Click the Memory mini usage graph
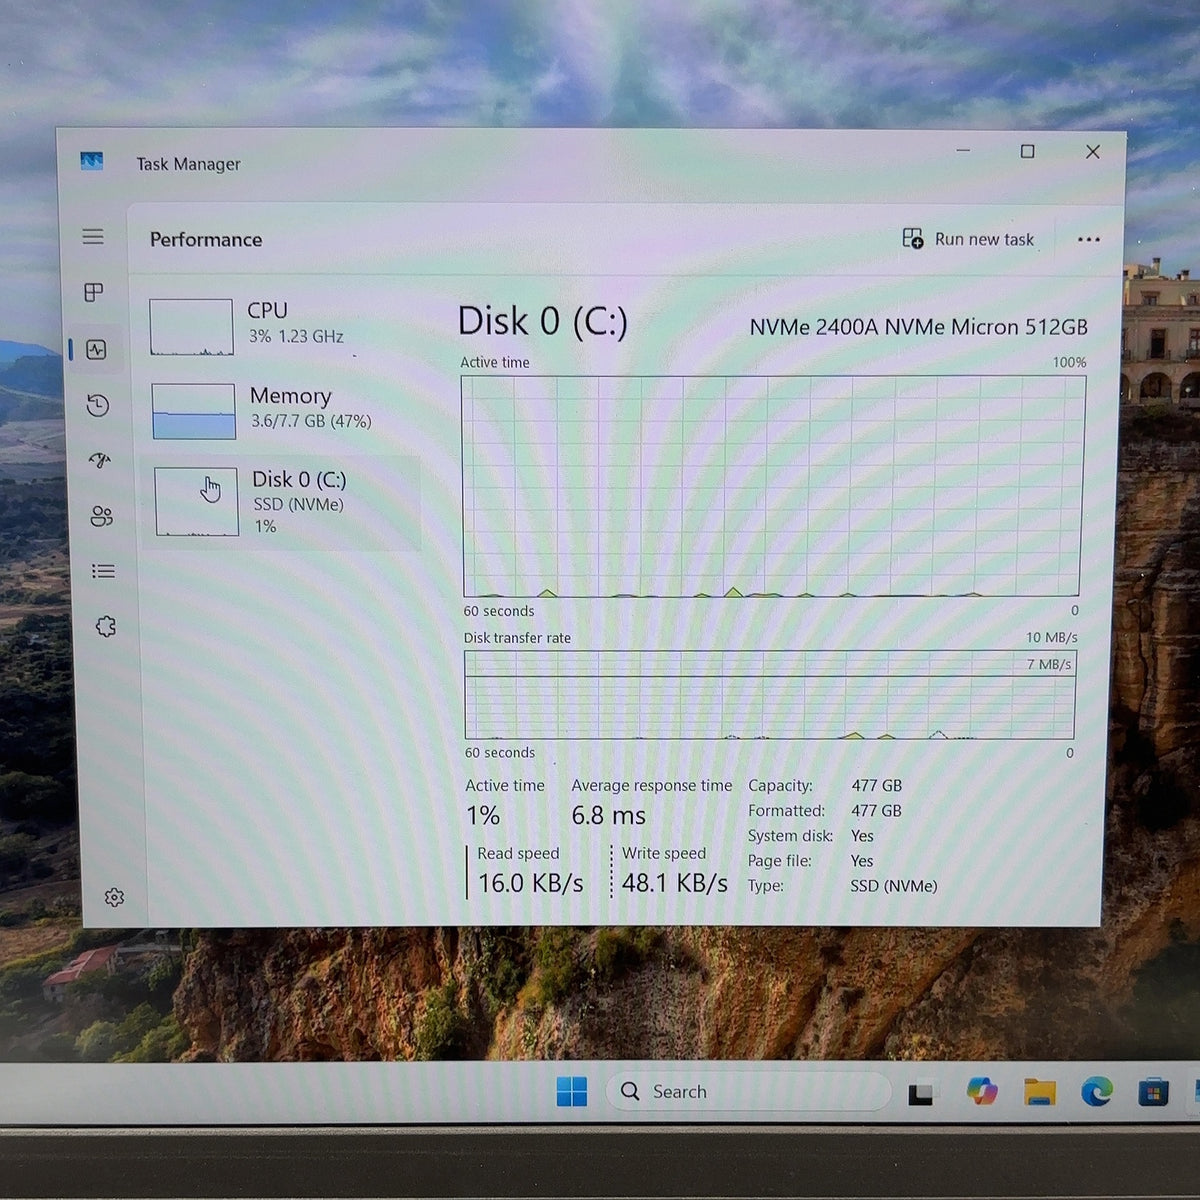Image resolution: width=1200 pixels, height=1200 pixels. (194, 411)
